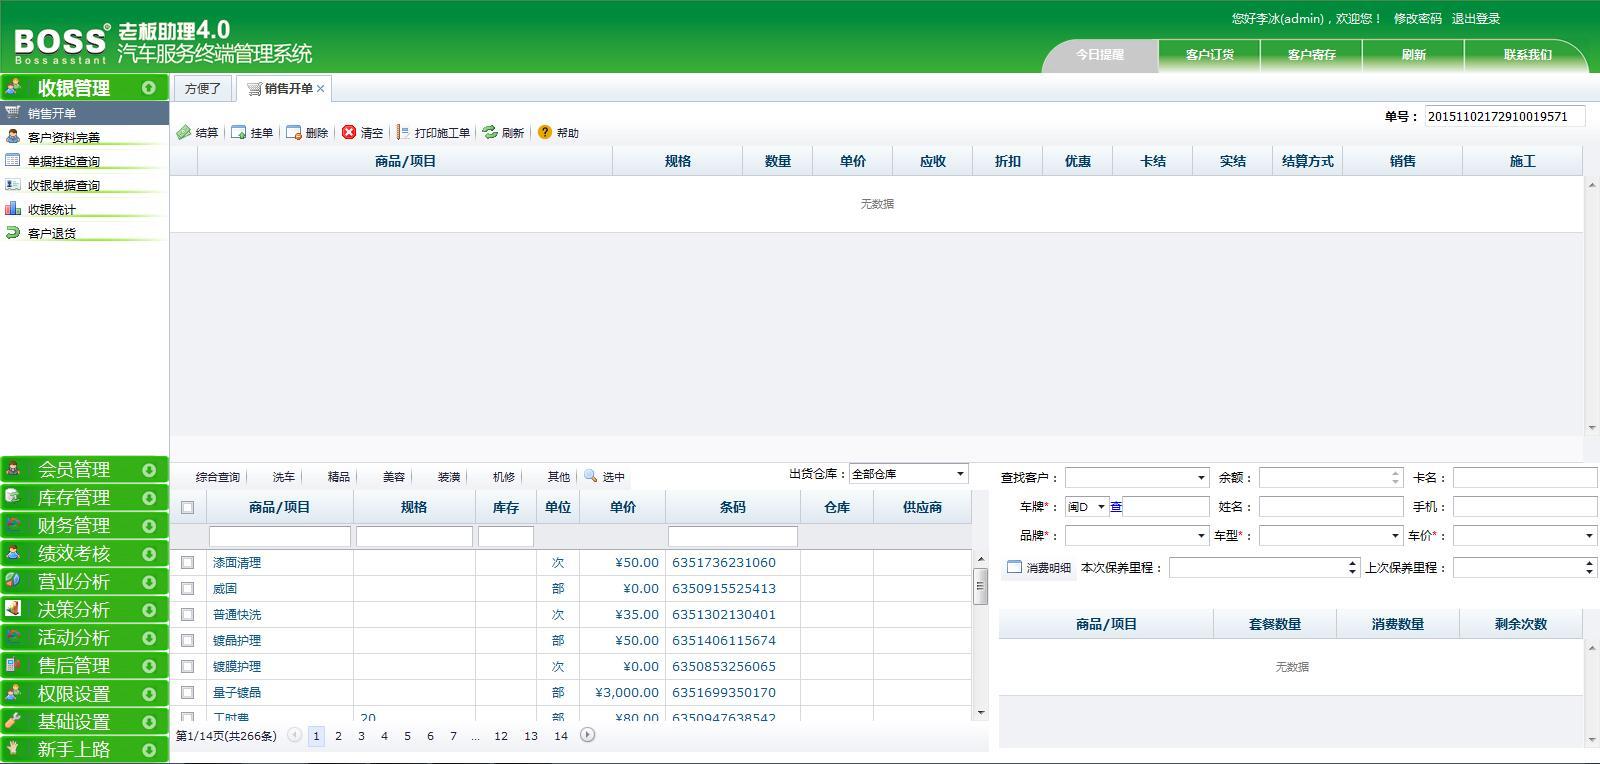Open 单据挂起查询 sidebar item
1600x764 pixels.
pos(84,161)
